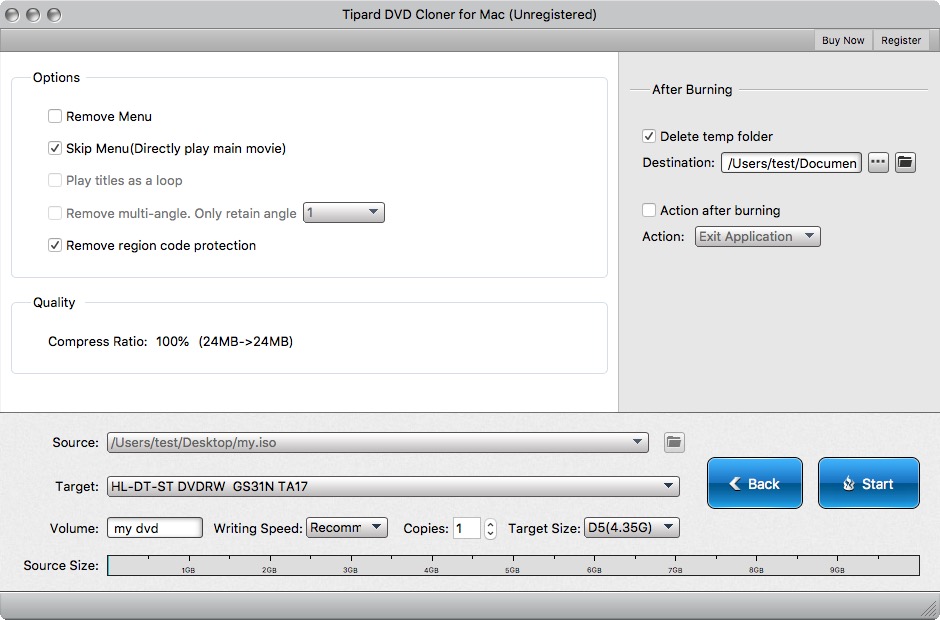Expand the Source path dropdown
The width and height of the screenshot is (940, 620).
point(378,443)
